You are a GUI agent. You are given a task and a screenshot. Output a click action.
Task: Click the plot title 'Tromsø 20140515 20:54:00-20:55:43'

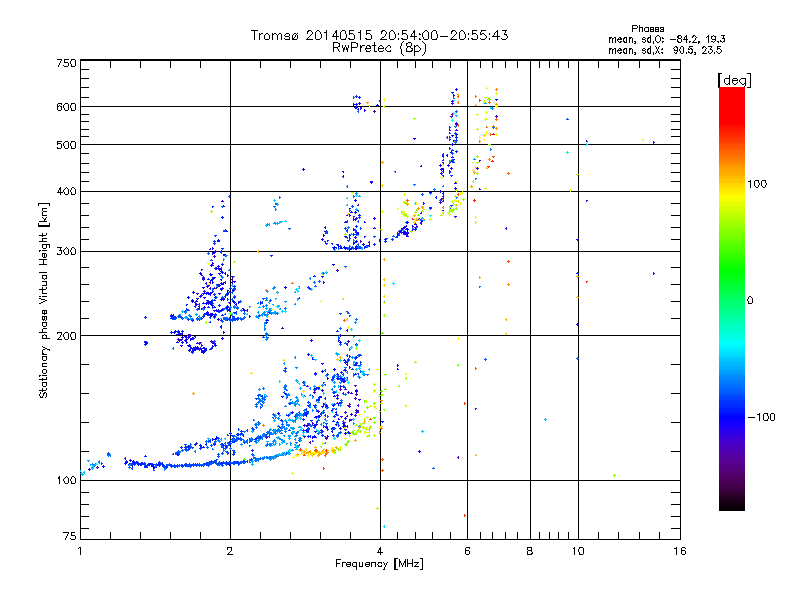point(379,35)
